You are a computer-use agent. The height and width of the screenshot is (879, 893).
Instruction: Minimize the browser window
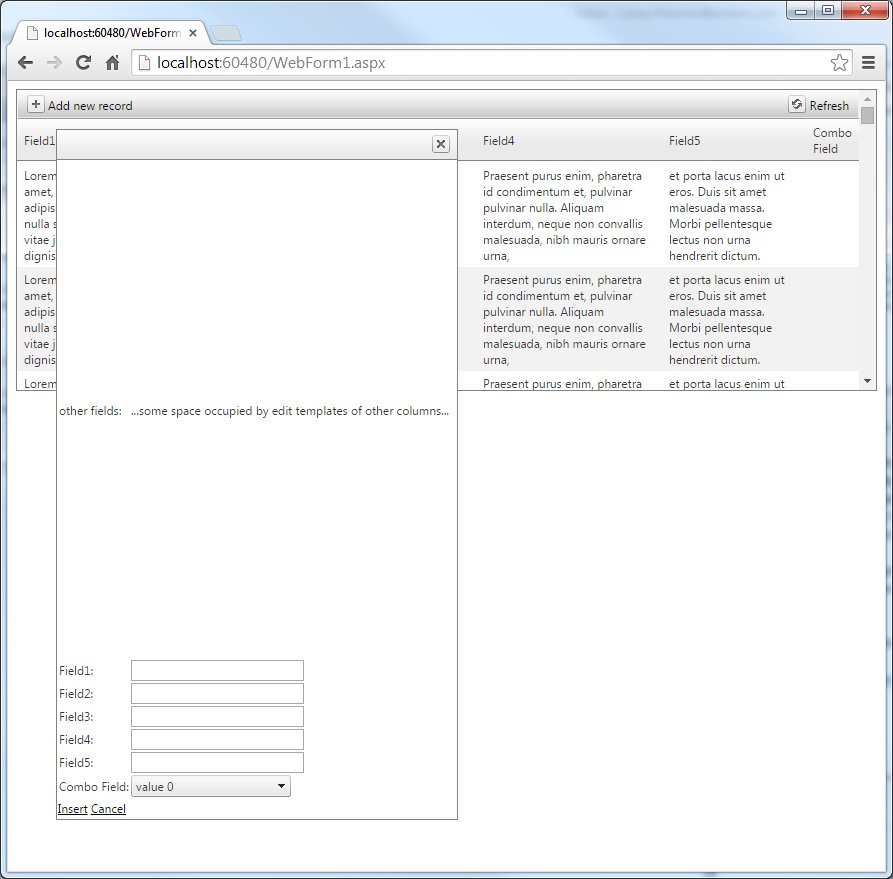point(801,11)
